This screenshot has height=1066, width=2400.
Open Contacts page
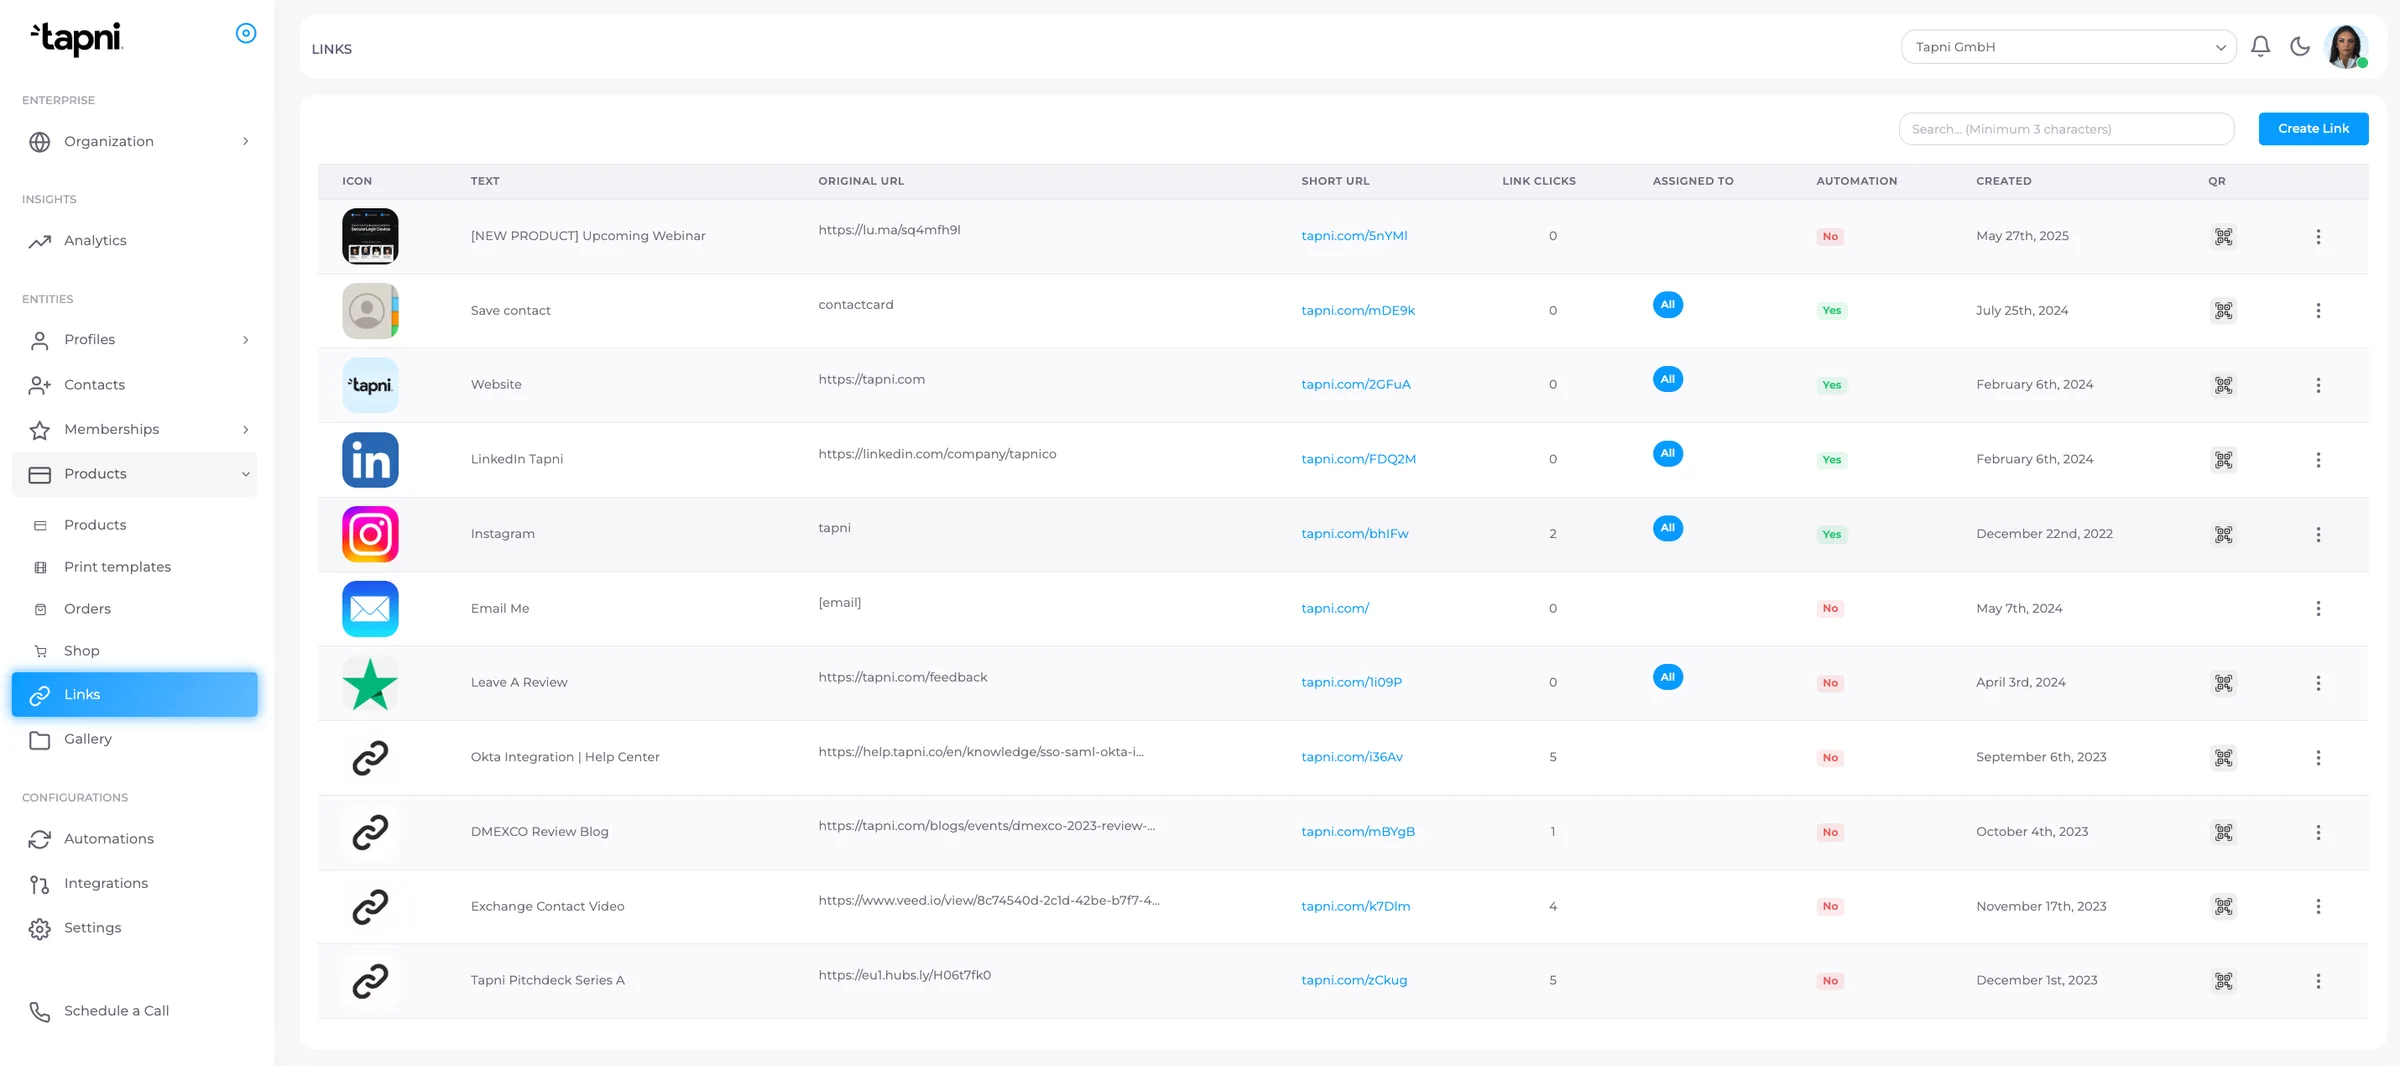click(x=135, y=385)
